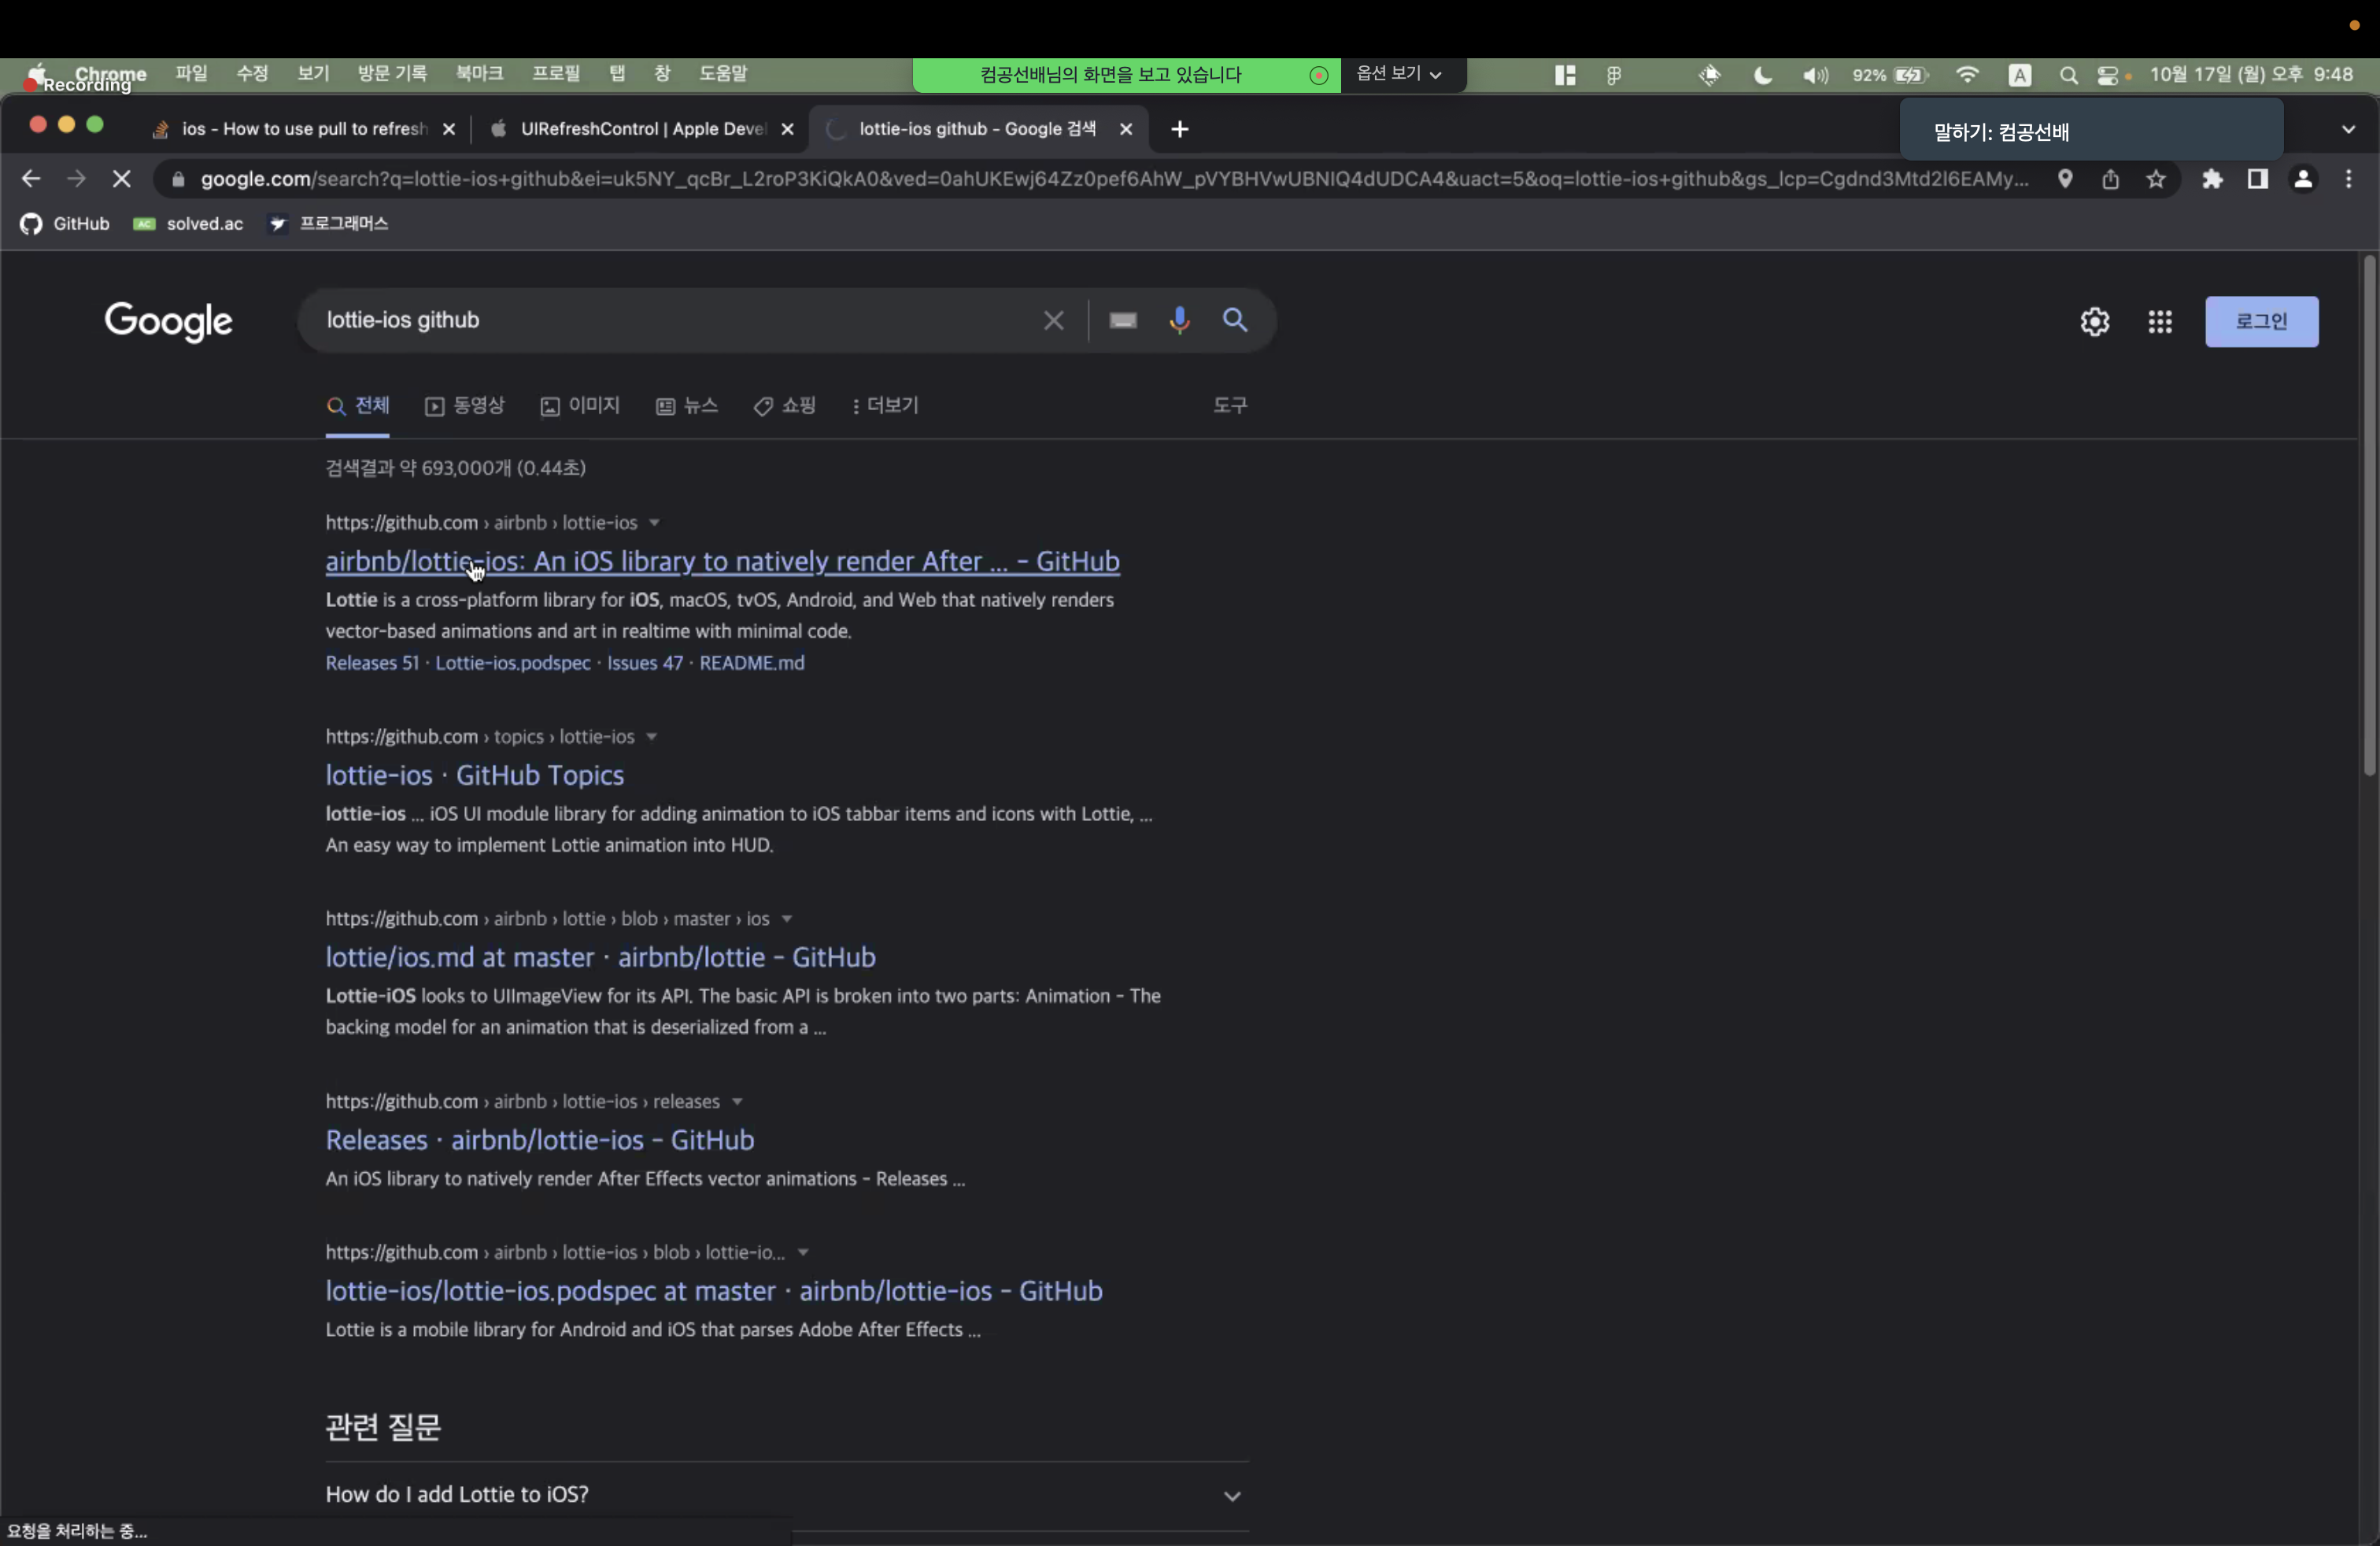Close the lottie-ios github search tab
2380x1546 pixels.
pos(1126,129)
